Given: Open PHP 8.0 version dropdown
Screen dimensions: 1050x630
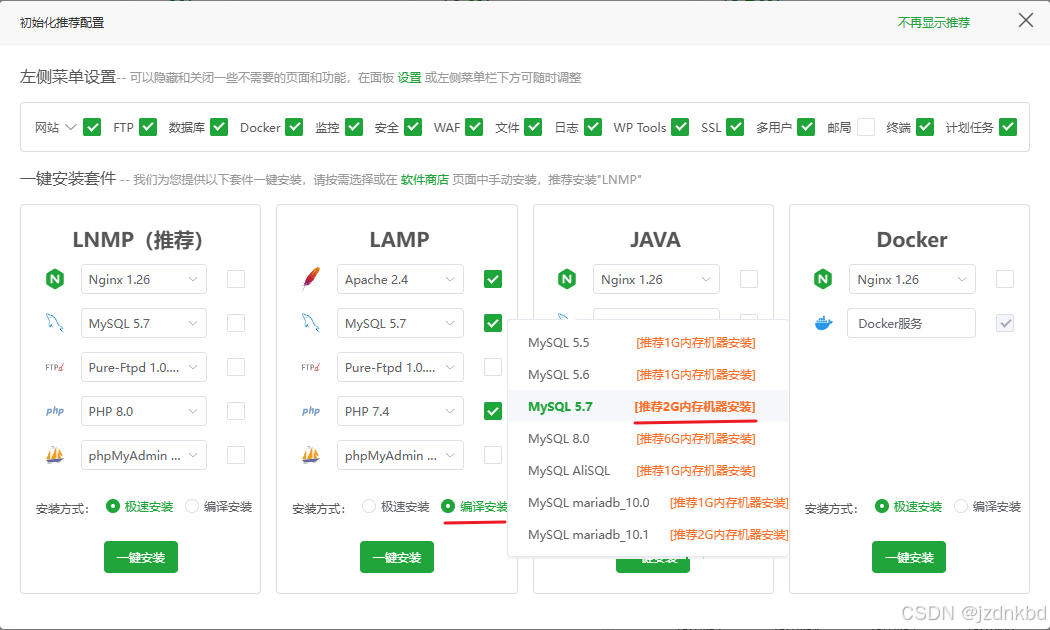Looking at the screenshot, I should pyautogui.click(x=144, y=411).
